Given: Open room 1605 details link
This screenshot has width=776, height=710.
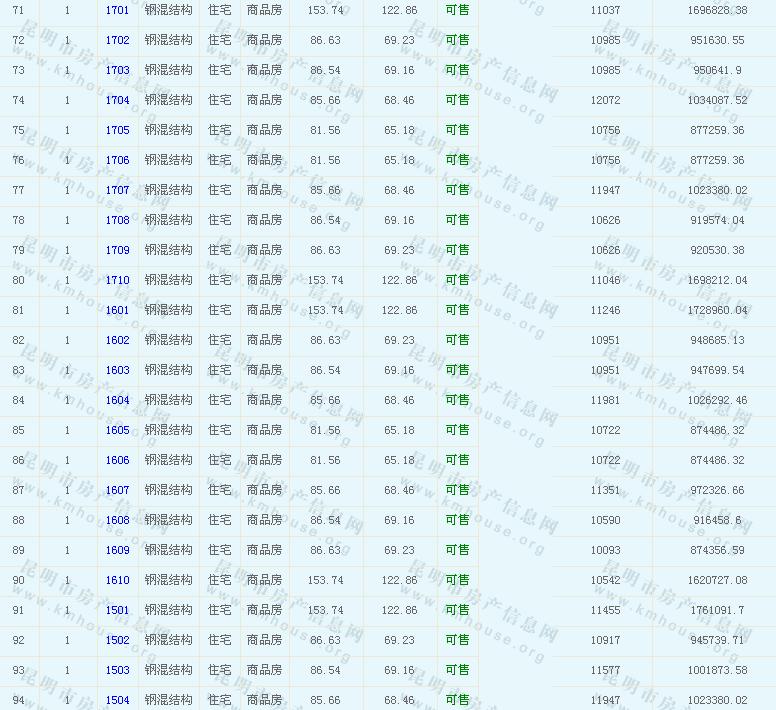Looking at the screenshot, I should 117,430.
